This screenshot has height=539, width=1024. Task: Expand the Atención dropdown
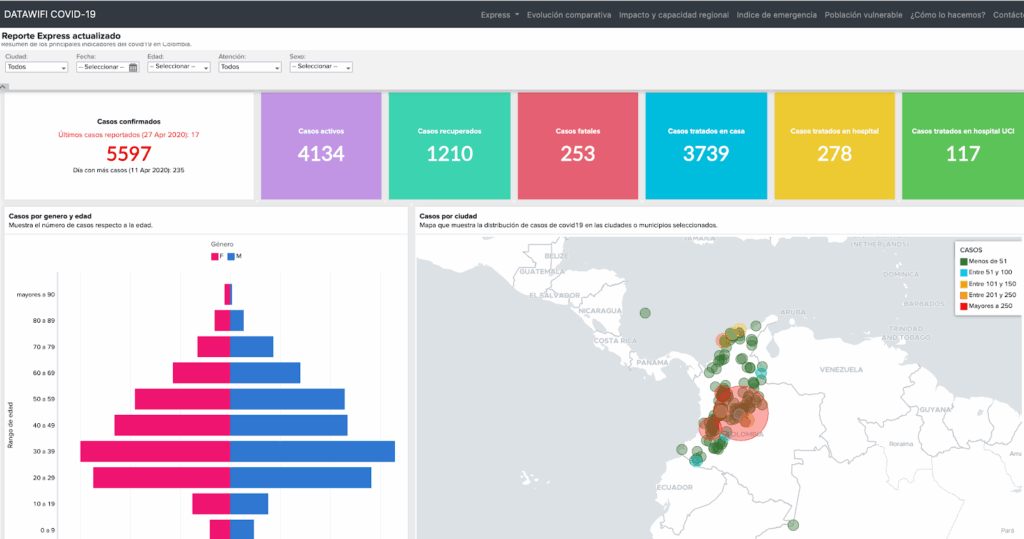(249, 67)
